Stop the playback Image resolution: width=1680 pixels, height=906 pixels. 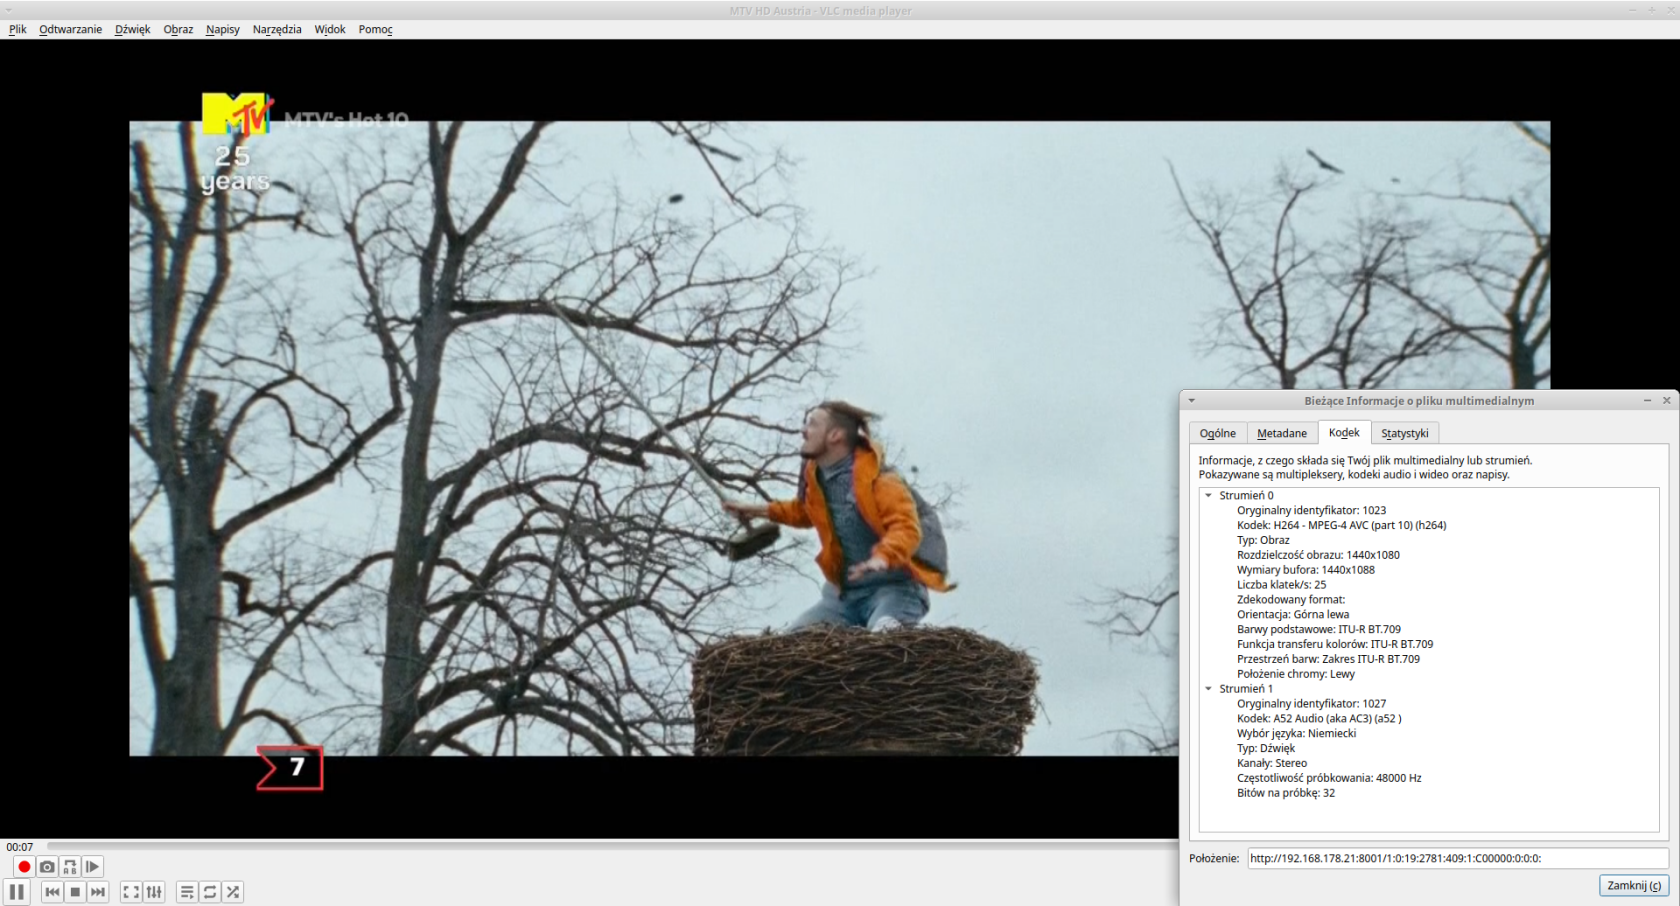(75, 892)
